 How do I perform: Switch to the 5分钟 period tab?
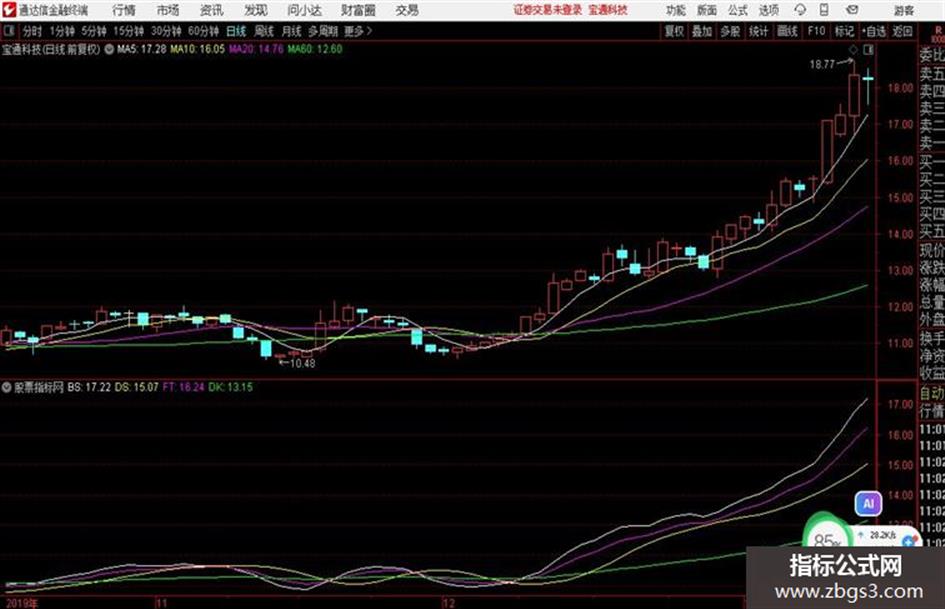[93, 31]
